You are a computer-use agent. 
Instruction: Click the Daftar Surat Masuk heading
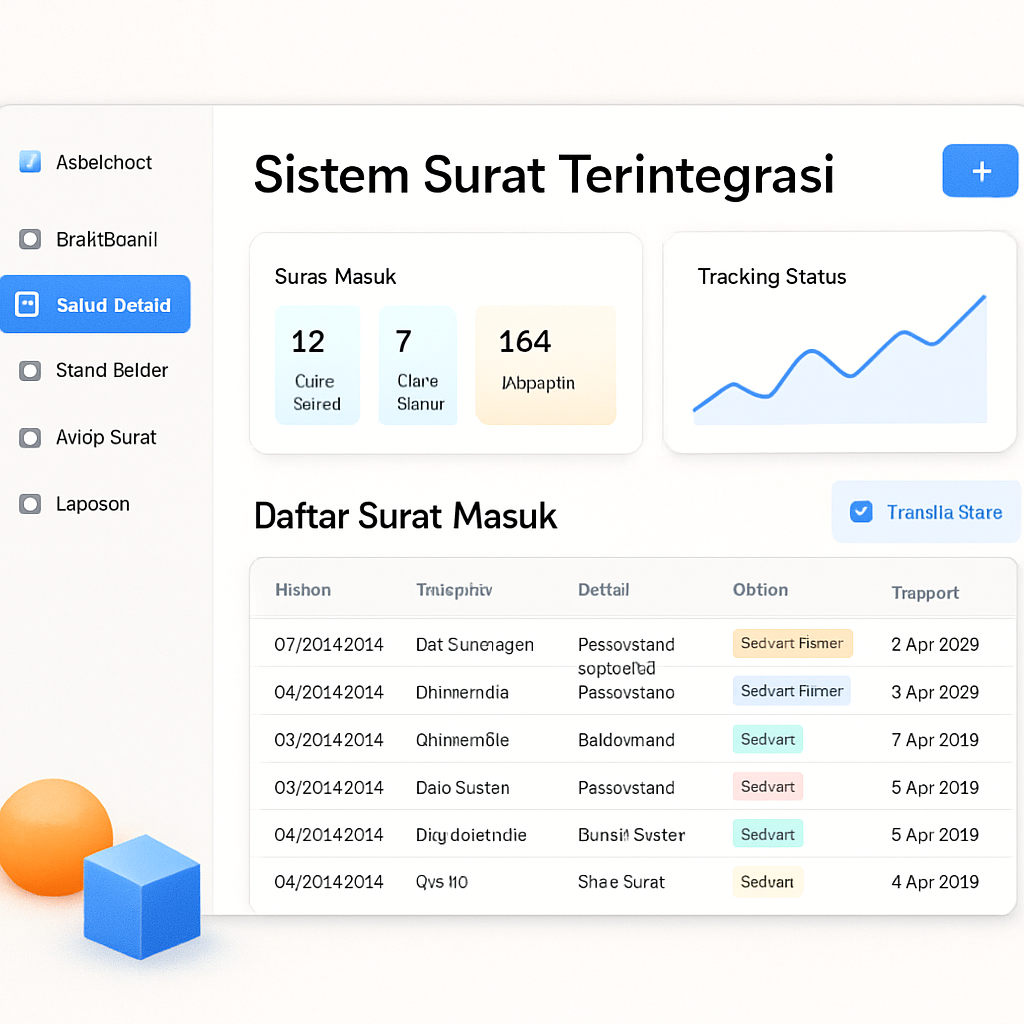pyautogui.click(x=405, y=516)
